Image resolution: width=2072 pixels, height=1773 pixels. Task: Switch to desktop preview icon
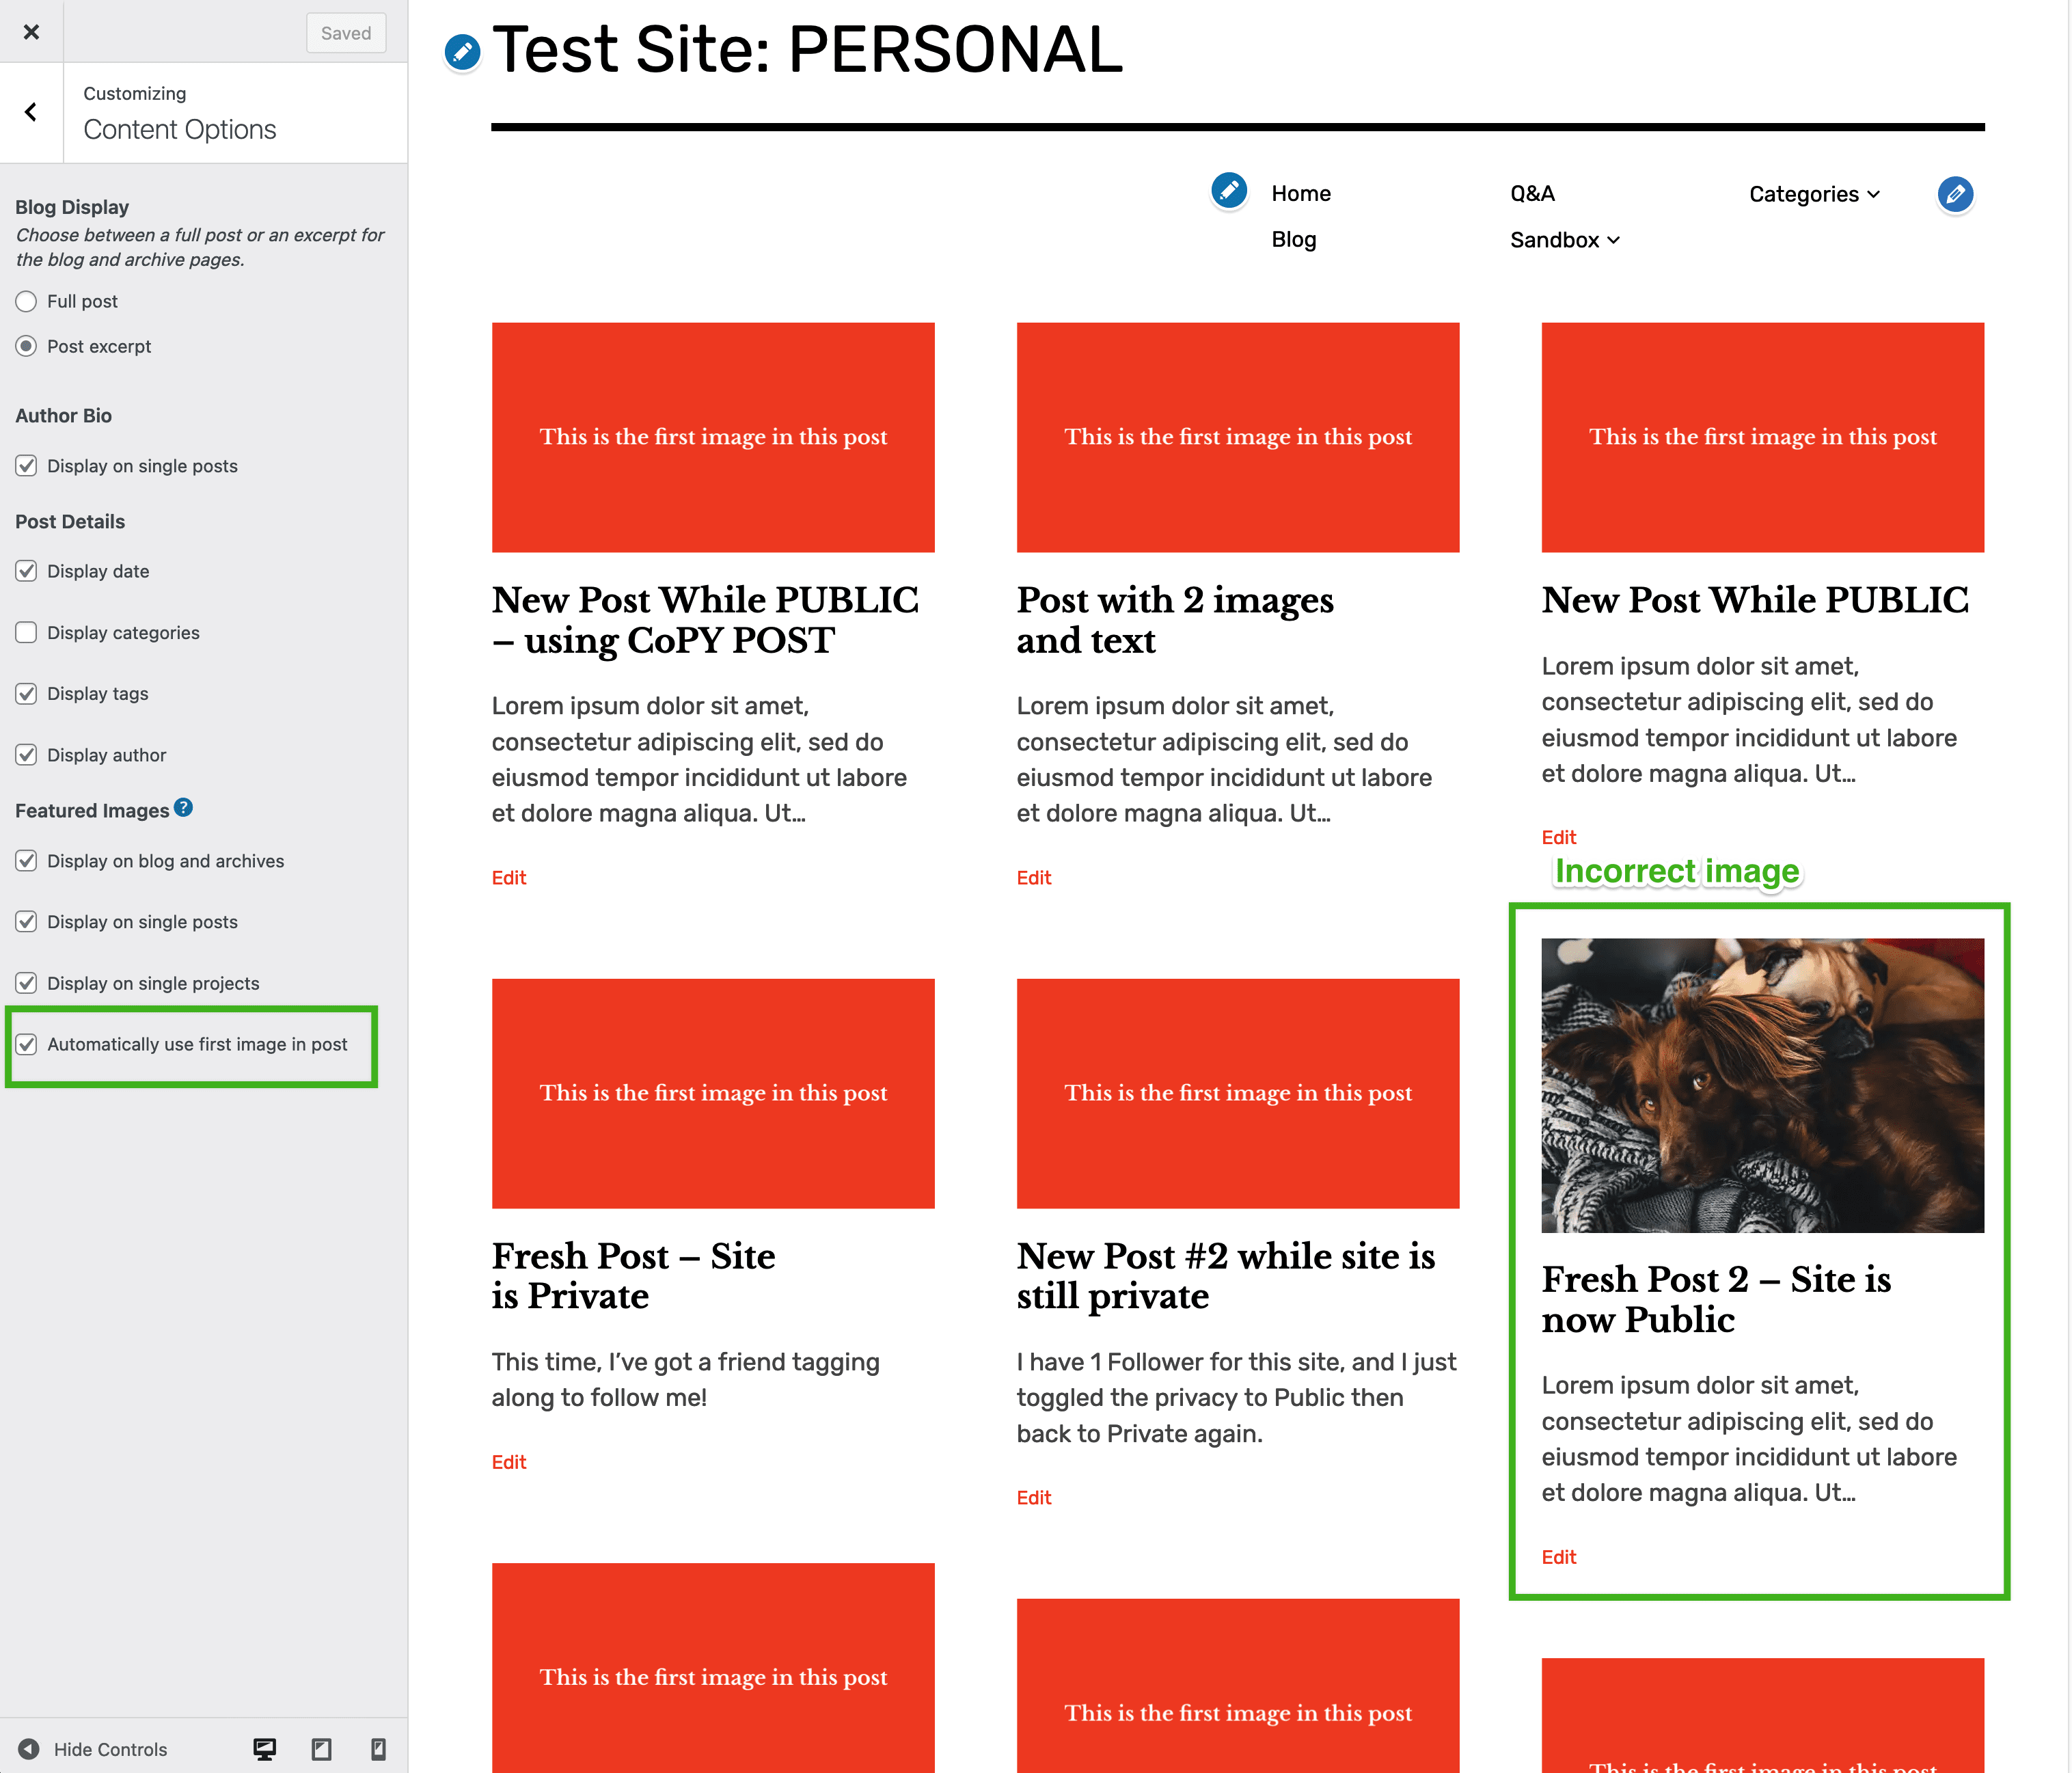click(265, 1749)
